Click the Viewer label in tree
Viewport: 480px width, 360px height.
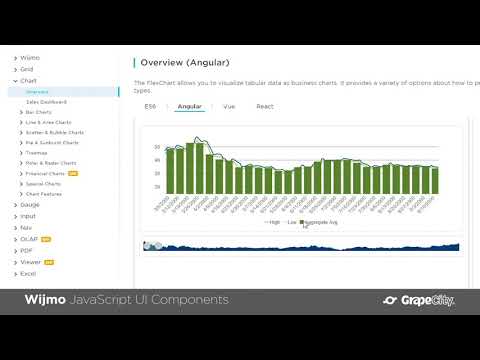(x=31, y=262)
